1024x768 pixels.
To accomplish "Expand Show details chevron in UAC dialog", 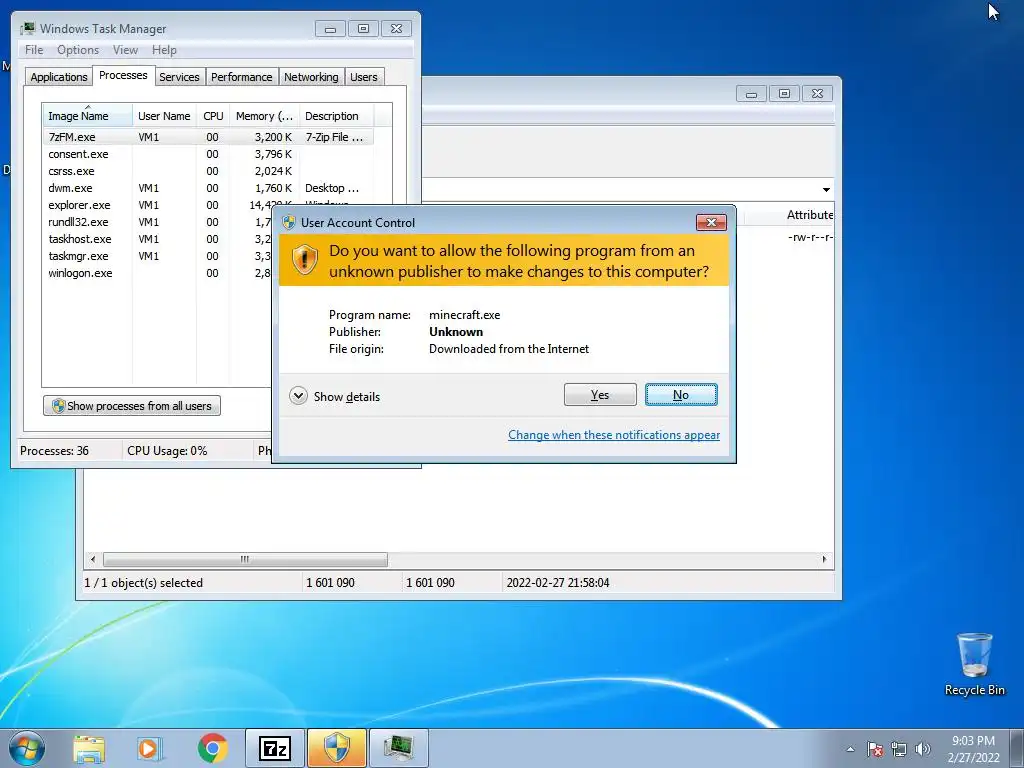I will coord(298,396).
